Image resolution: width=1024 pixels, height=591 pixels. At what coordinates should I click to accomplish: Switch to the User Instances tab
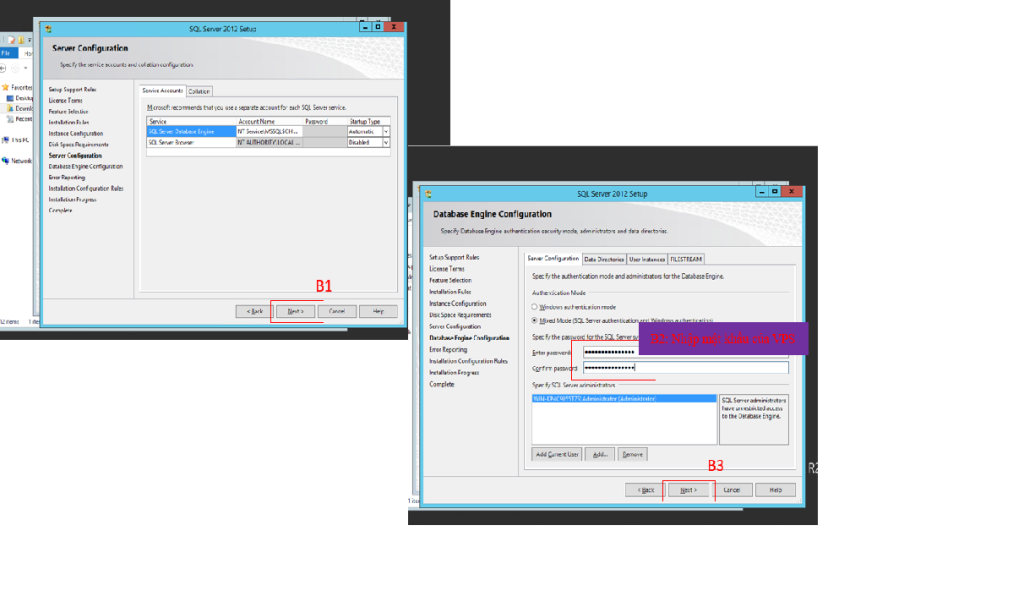pos(647,259)
